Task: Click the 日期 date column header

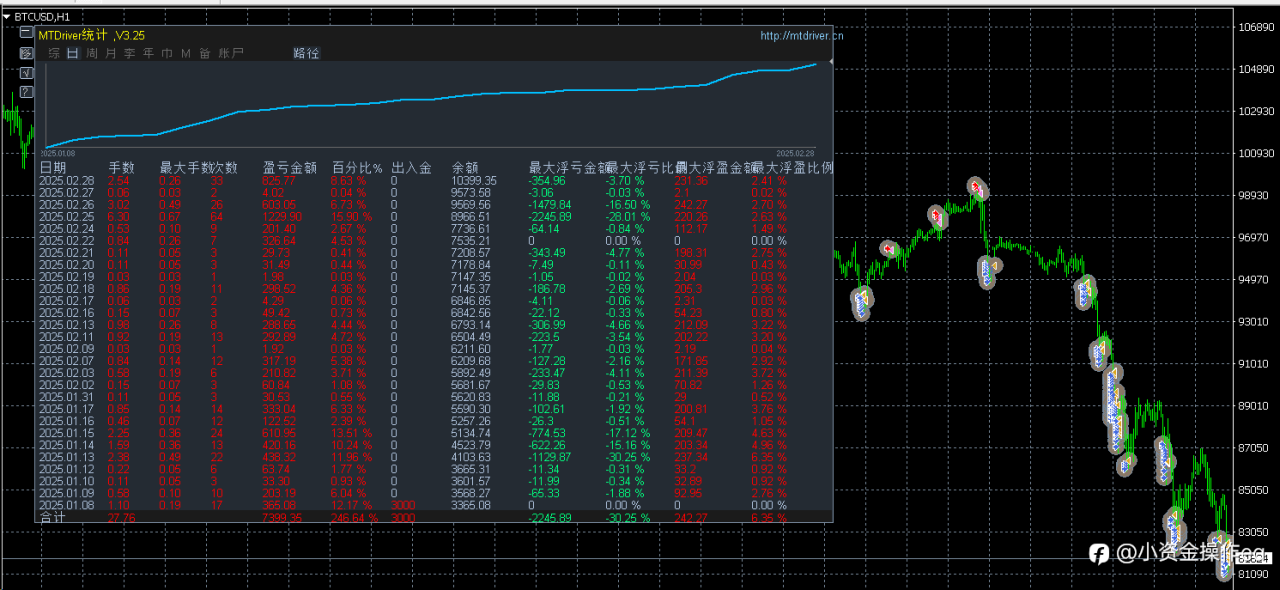Action: [x=53, y=168]
